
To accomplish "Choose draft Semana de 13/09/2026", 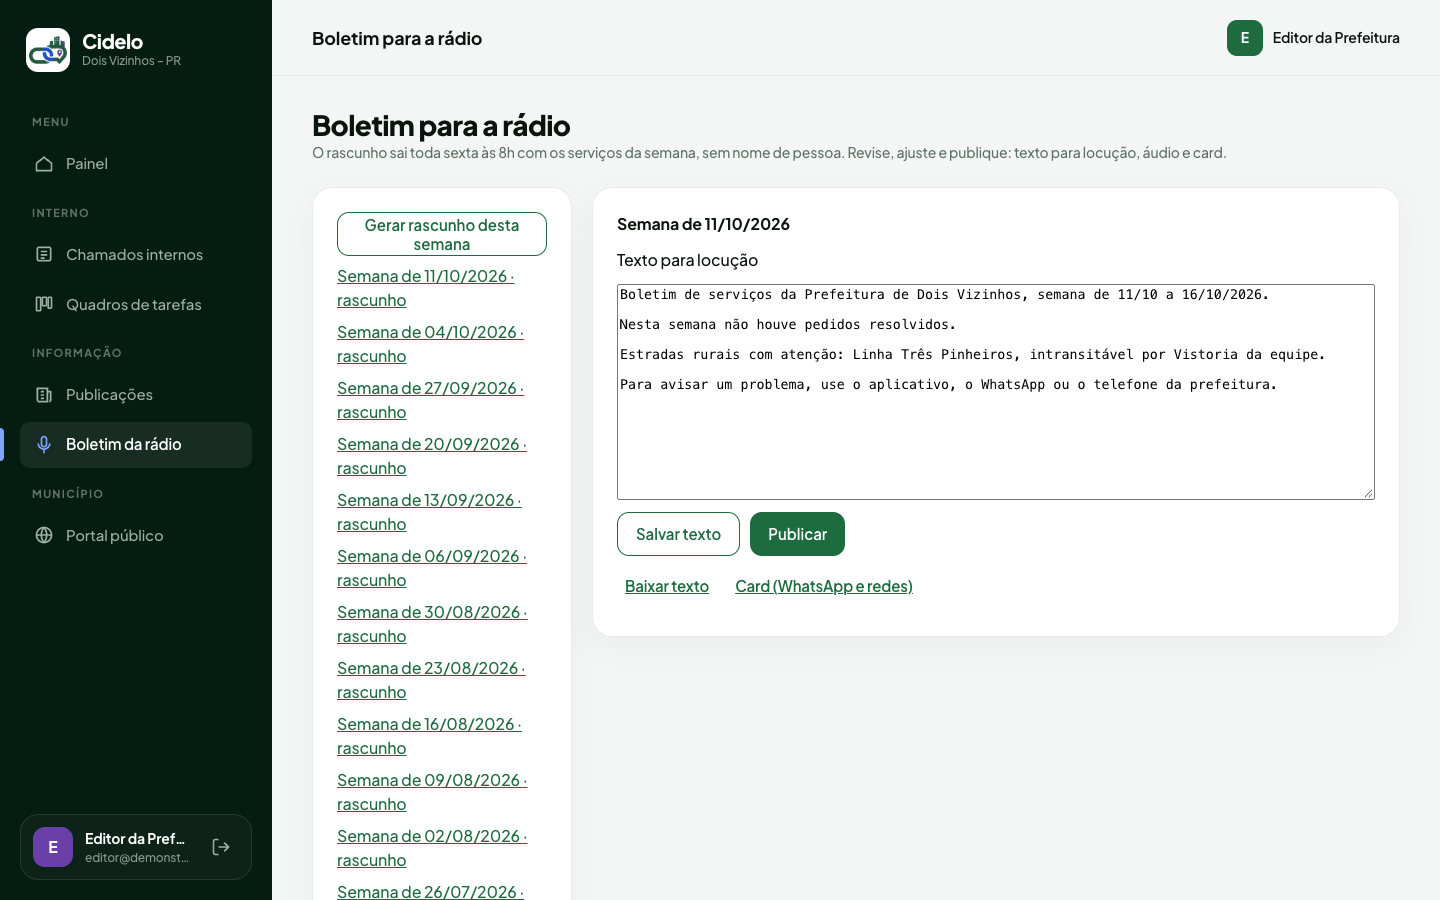I will (429, 512).
